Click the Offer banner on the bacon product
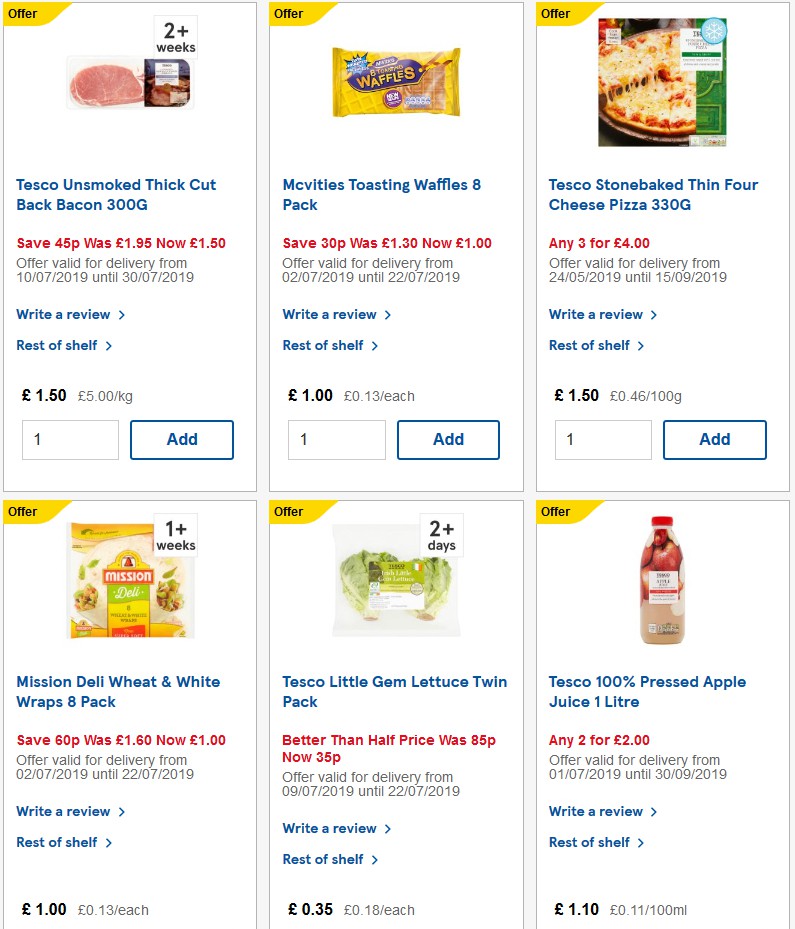Image resolution: width=795 pixels, height=929 pixels. tap(22, 13)
